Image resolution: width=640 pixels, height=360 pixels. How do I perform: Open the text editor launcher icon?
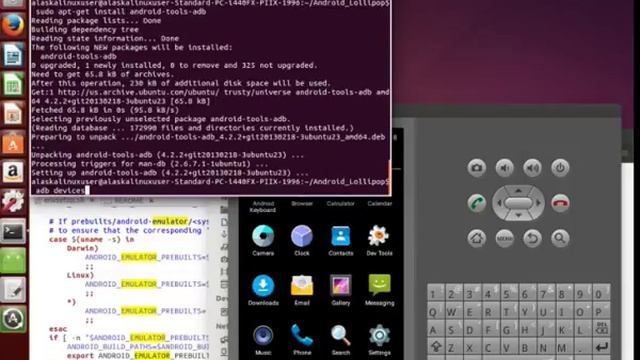tap(13, 290)
